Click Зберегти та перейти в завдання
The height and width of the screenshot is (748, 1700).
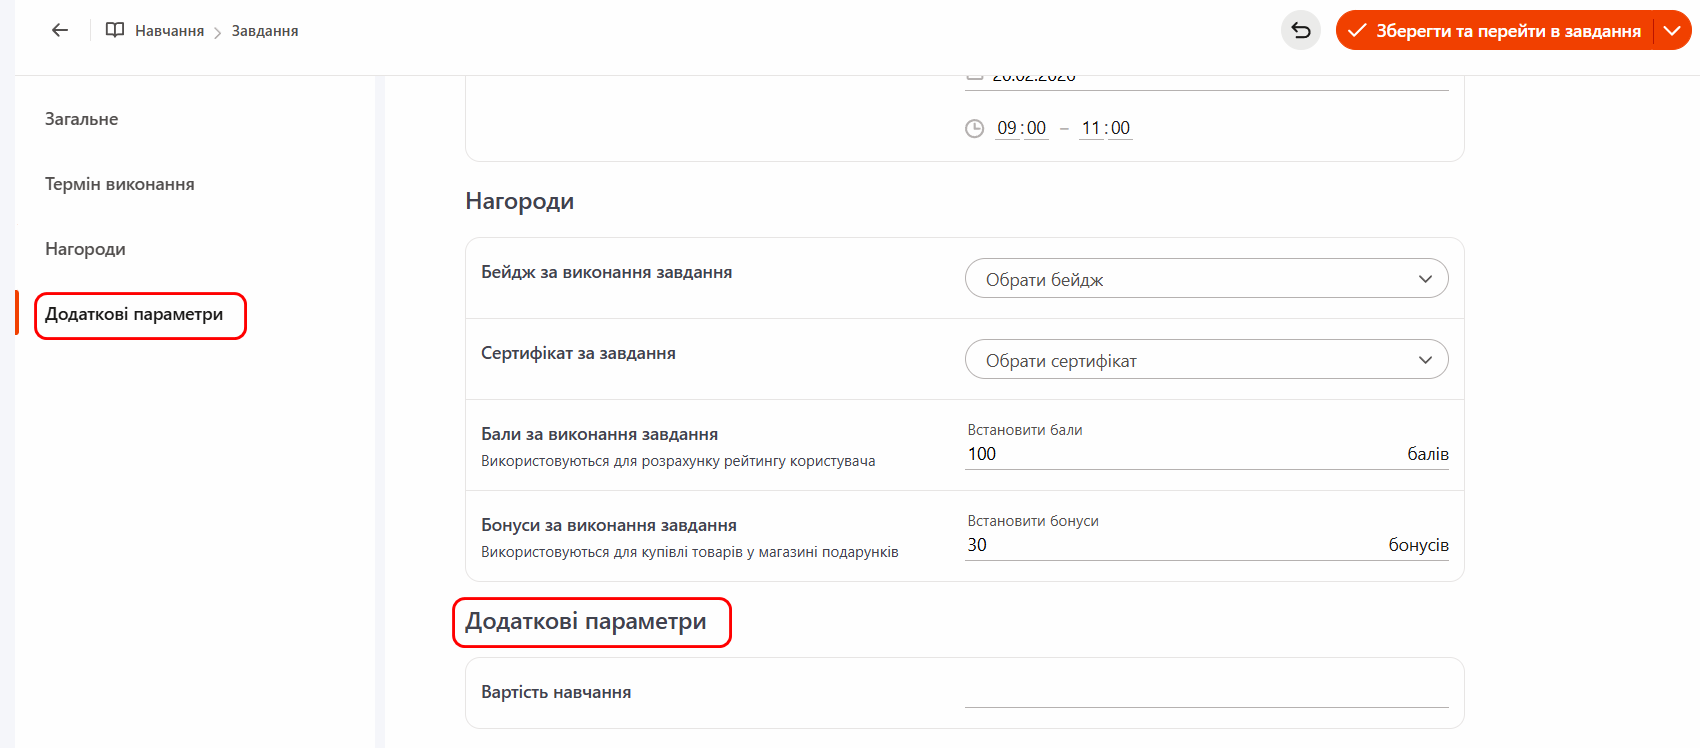tap(1496, 30)
